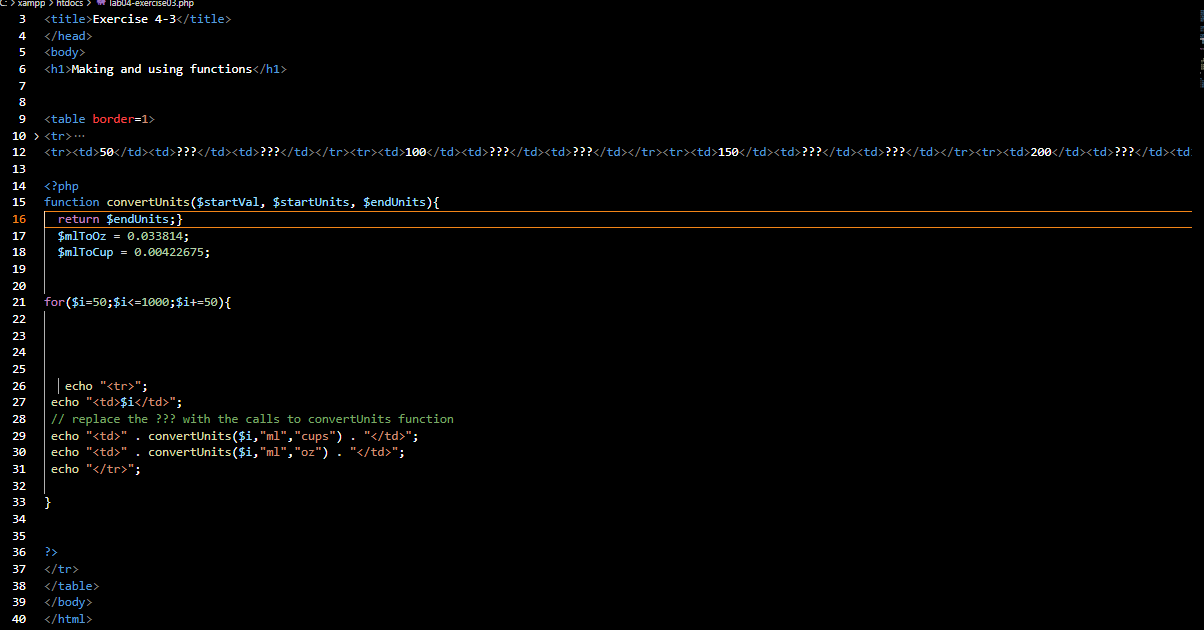1204x630 pixels.
Task: Click the heading text 'Making and using functions'
Action: (x=161, y=69)
